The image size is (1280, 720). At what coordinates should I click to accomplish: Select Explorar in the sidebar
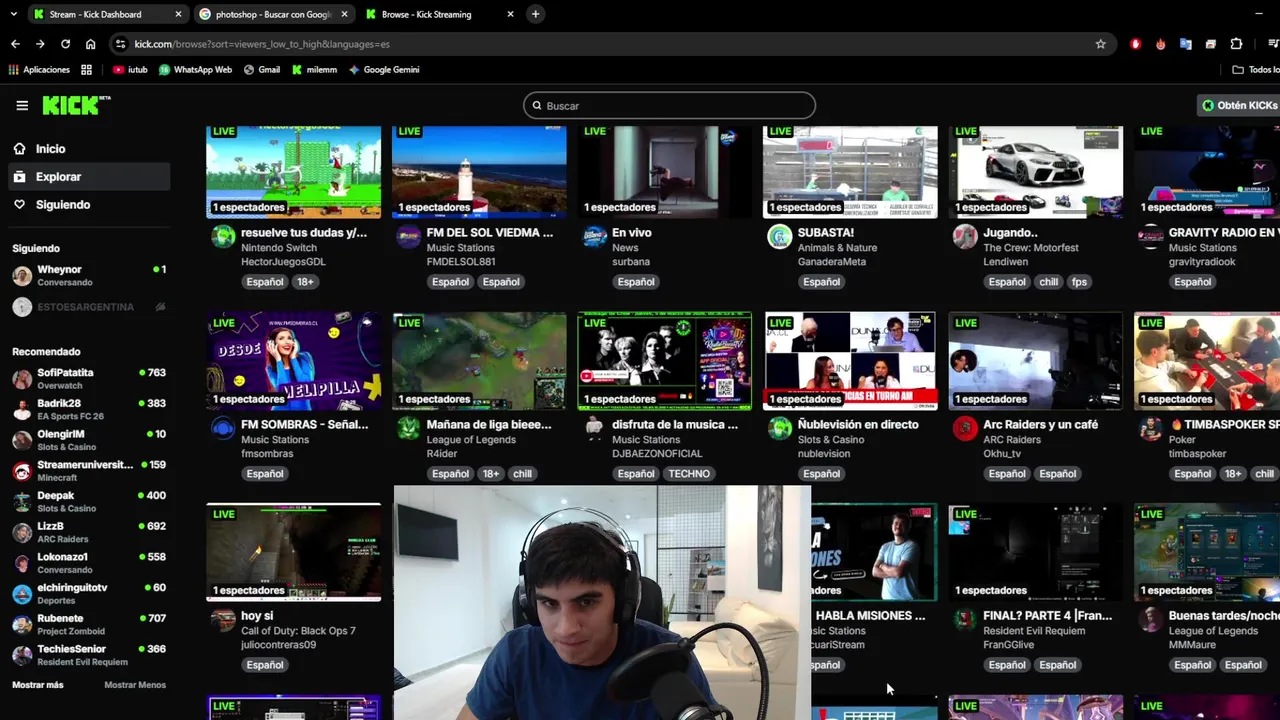(89, 177)
